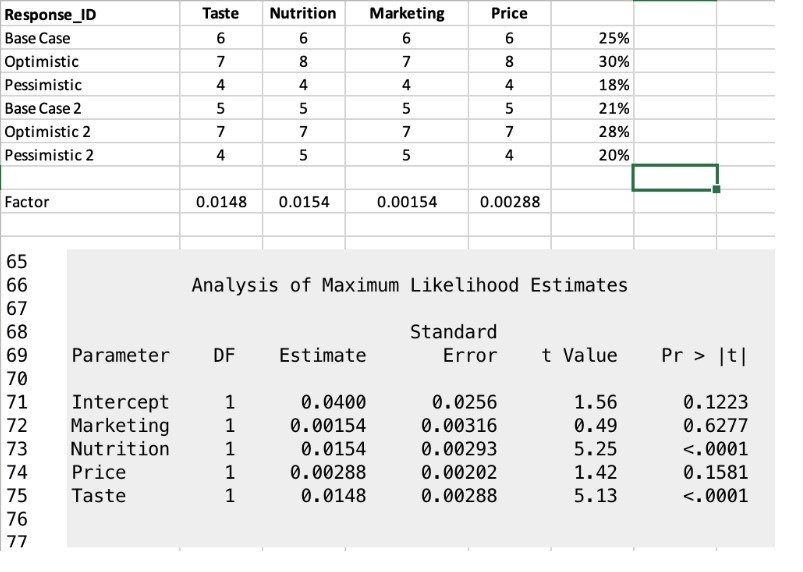The image size is (803, 572).
Task: Select the 'Intercept' parameter name
Action: pyautogui.click(x=120, y=402)
